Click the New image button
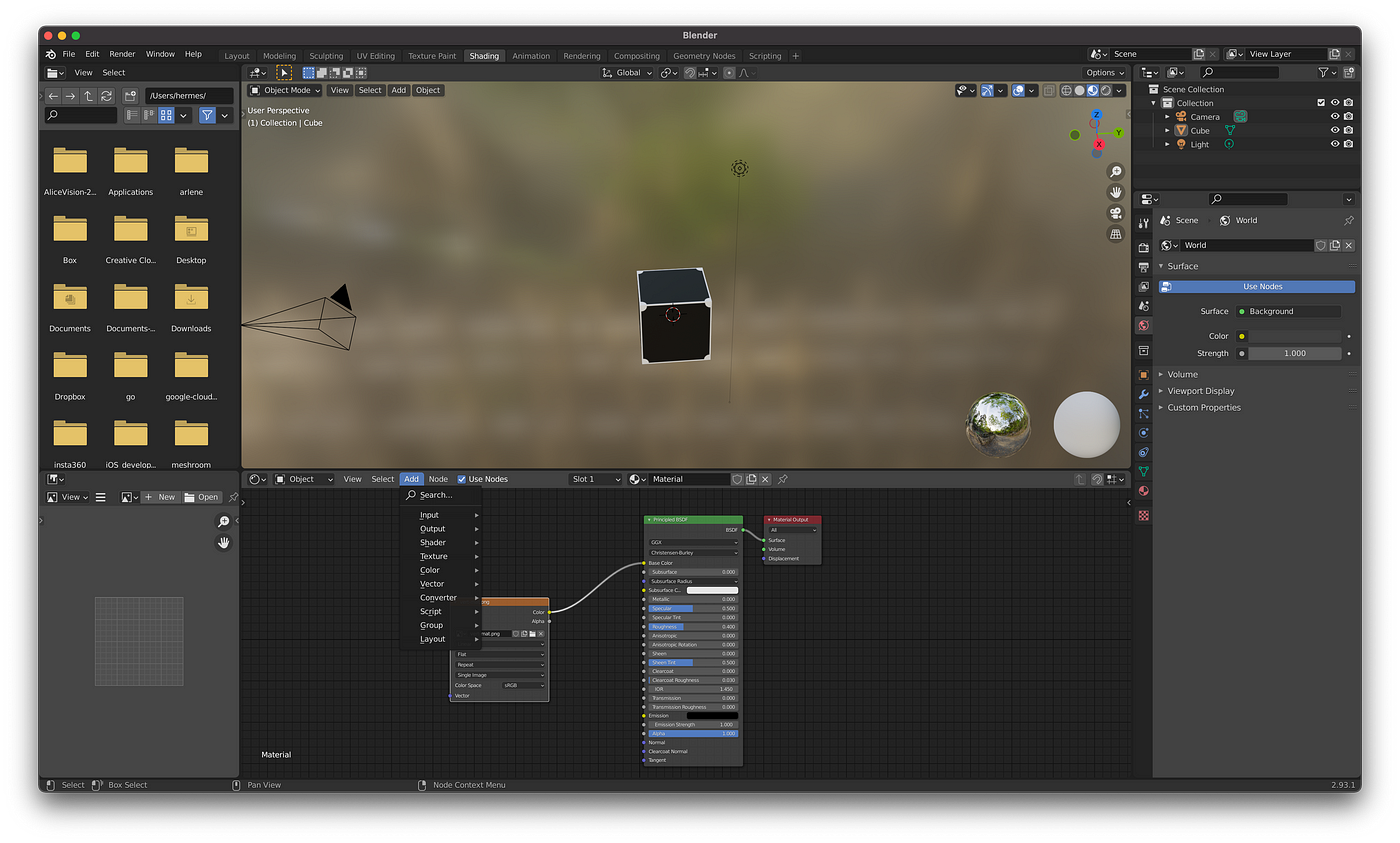This screenshot has width=1400, height=843. click(160, 497)
